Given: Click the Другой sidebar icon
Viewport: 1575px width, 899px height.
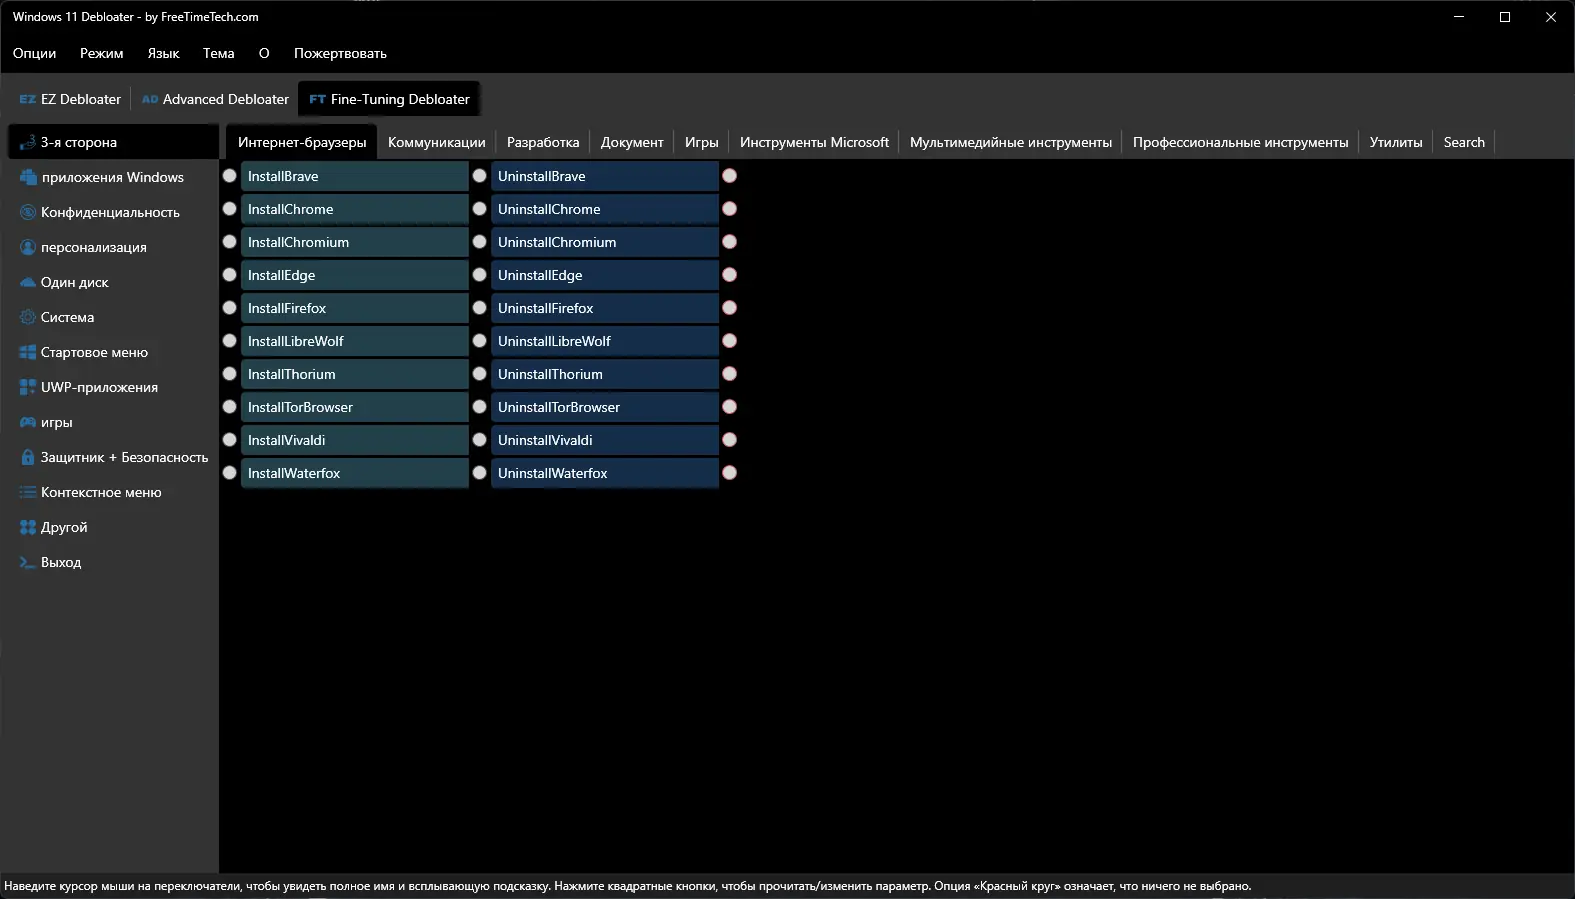Looking at the screenshot, I should pyautogui.click(x=28, y=527).
